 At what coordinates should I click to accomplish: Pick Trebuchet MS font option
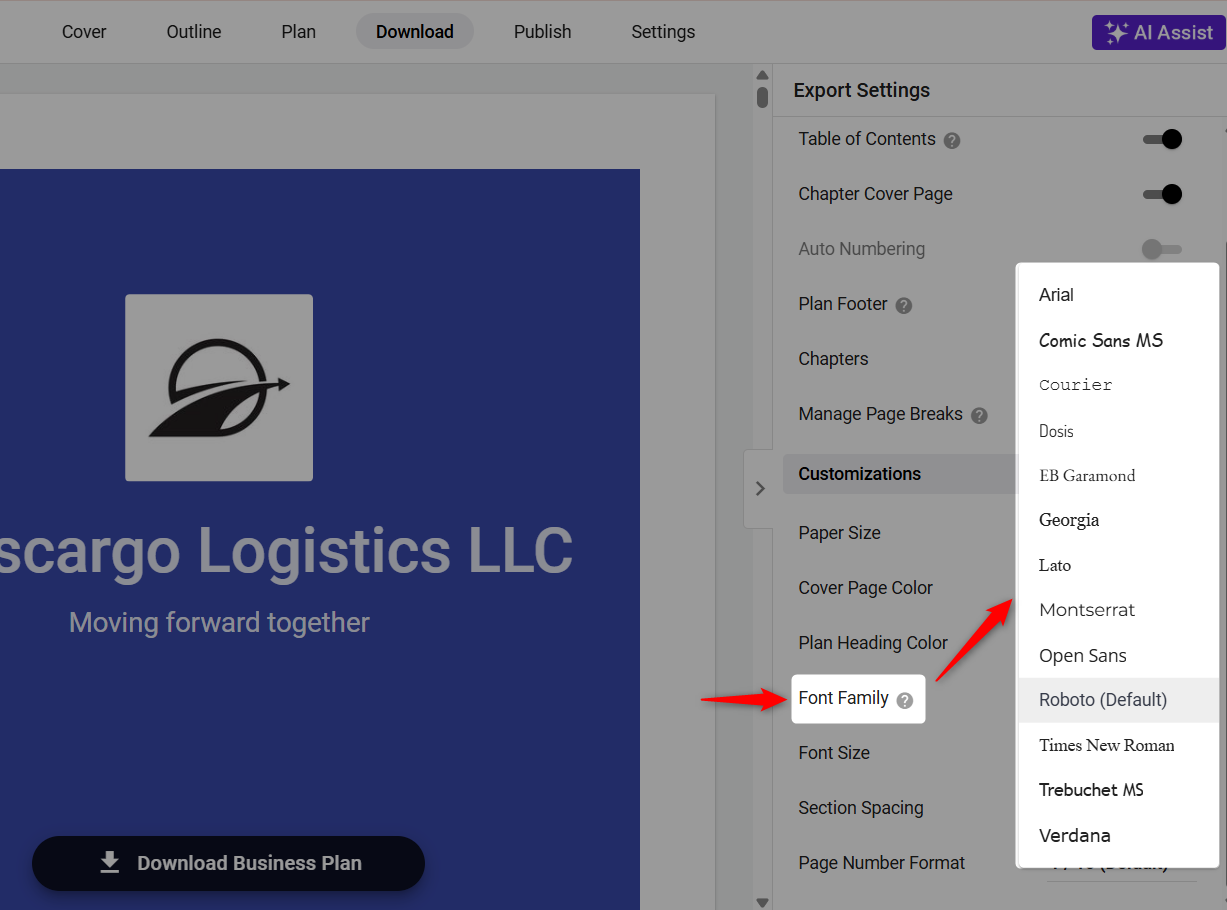pos(1117,790)
